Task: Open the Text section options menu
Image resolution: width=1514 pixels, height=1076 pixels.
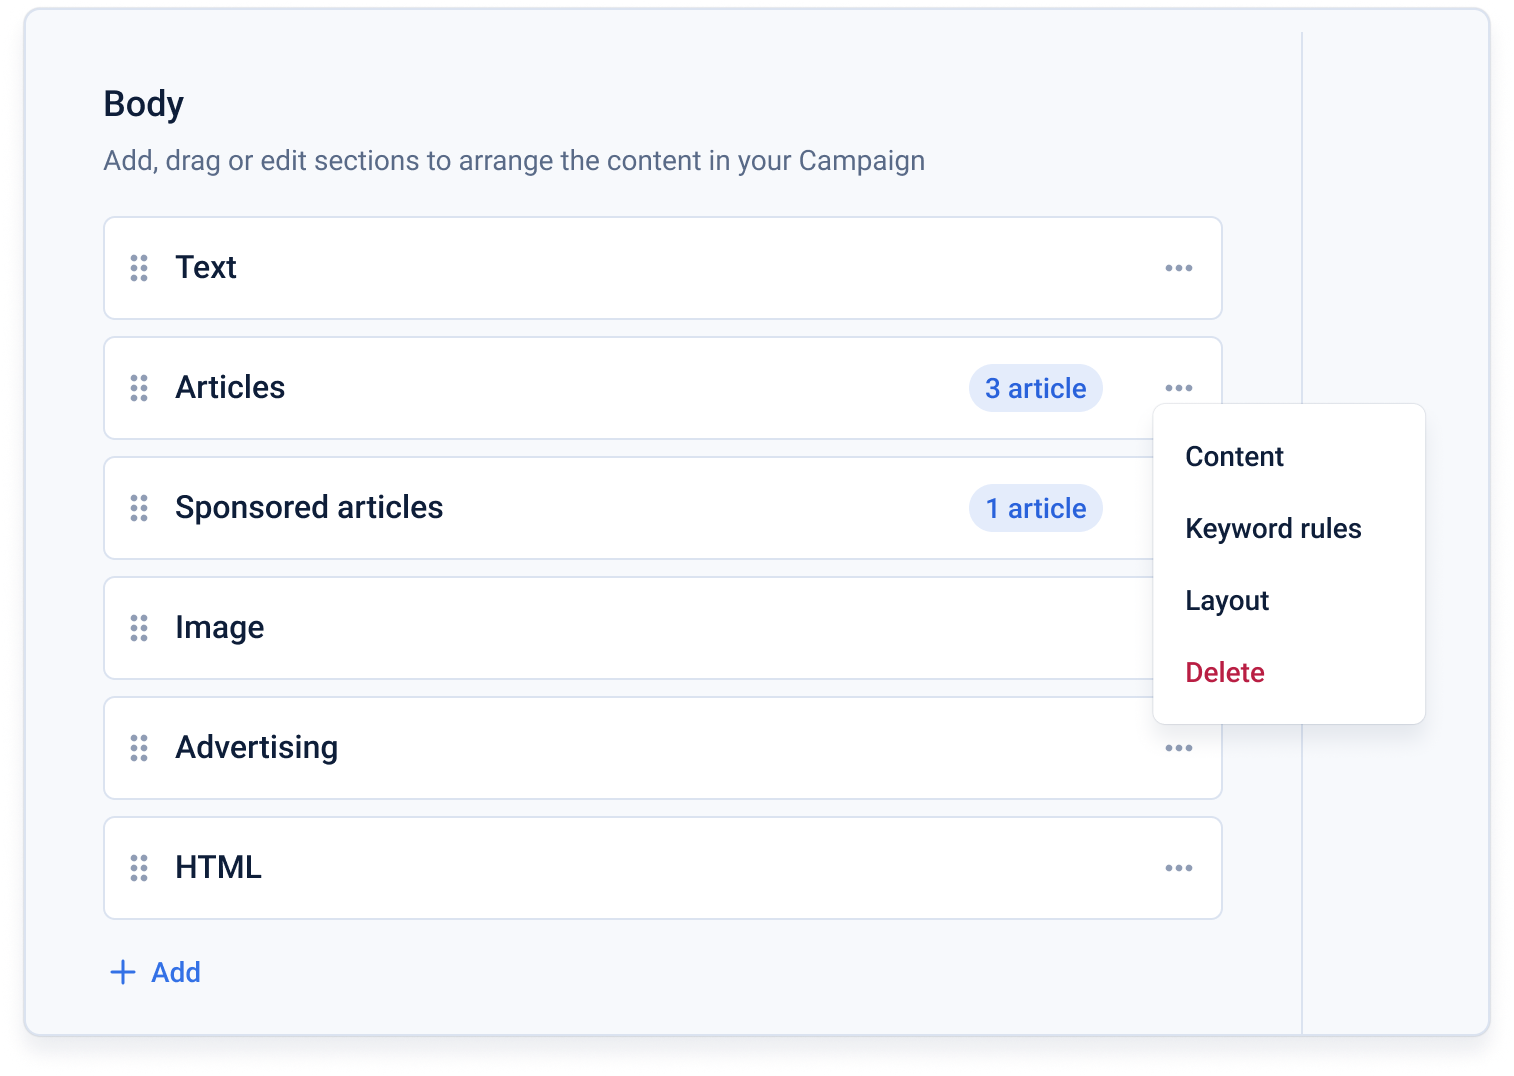Action: click(1179, 268)
